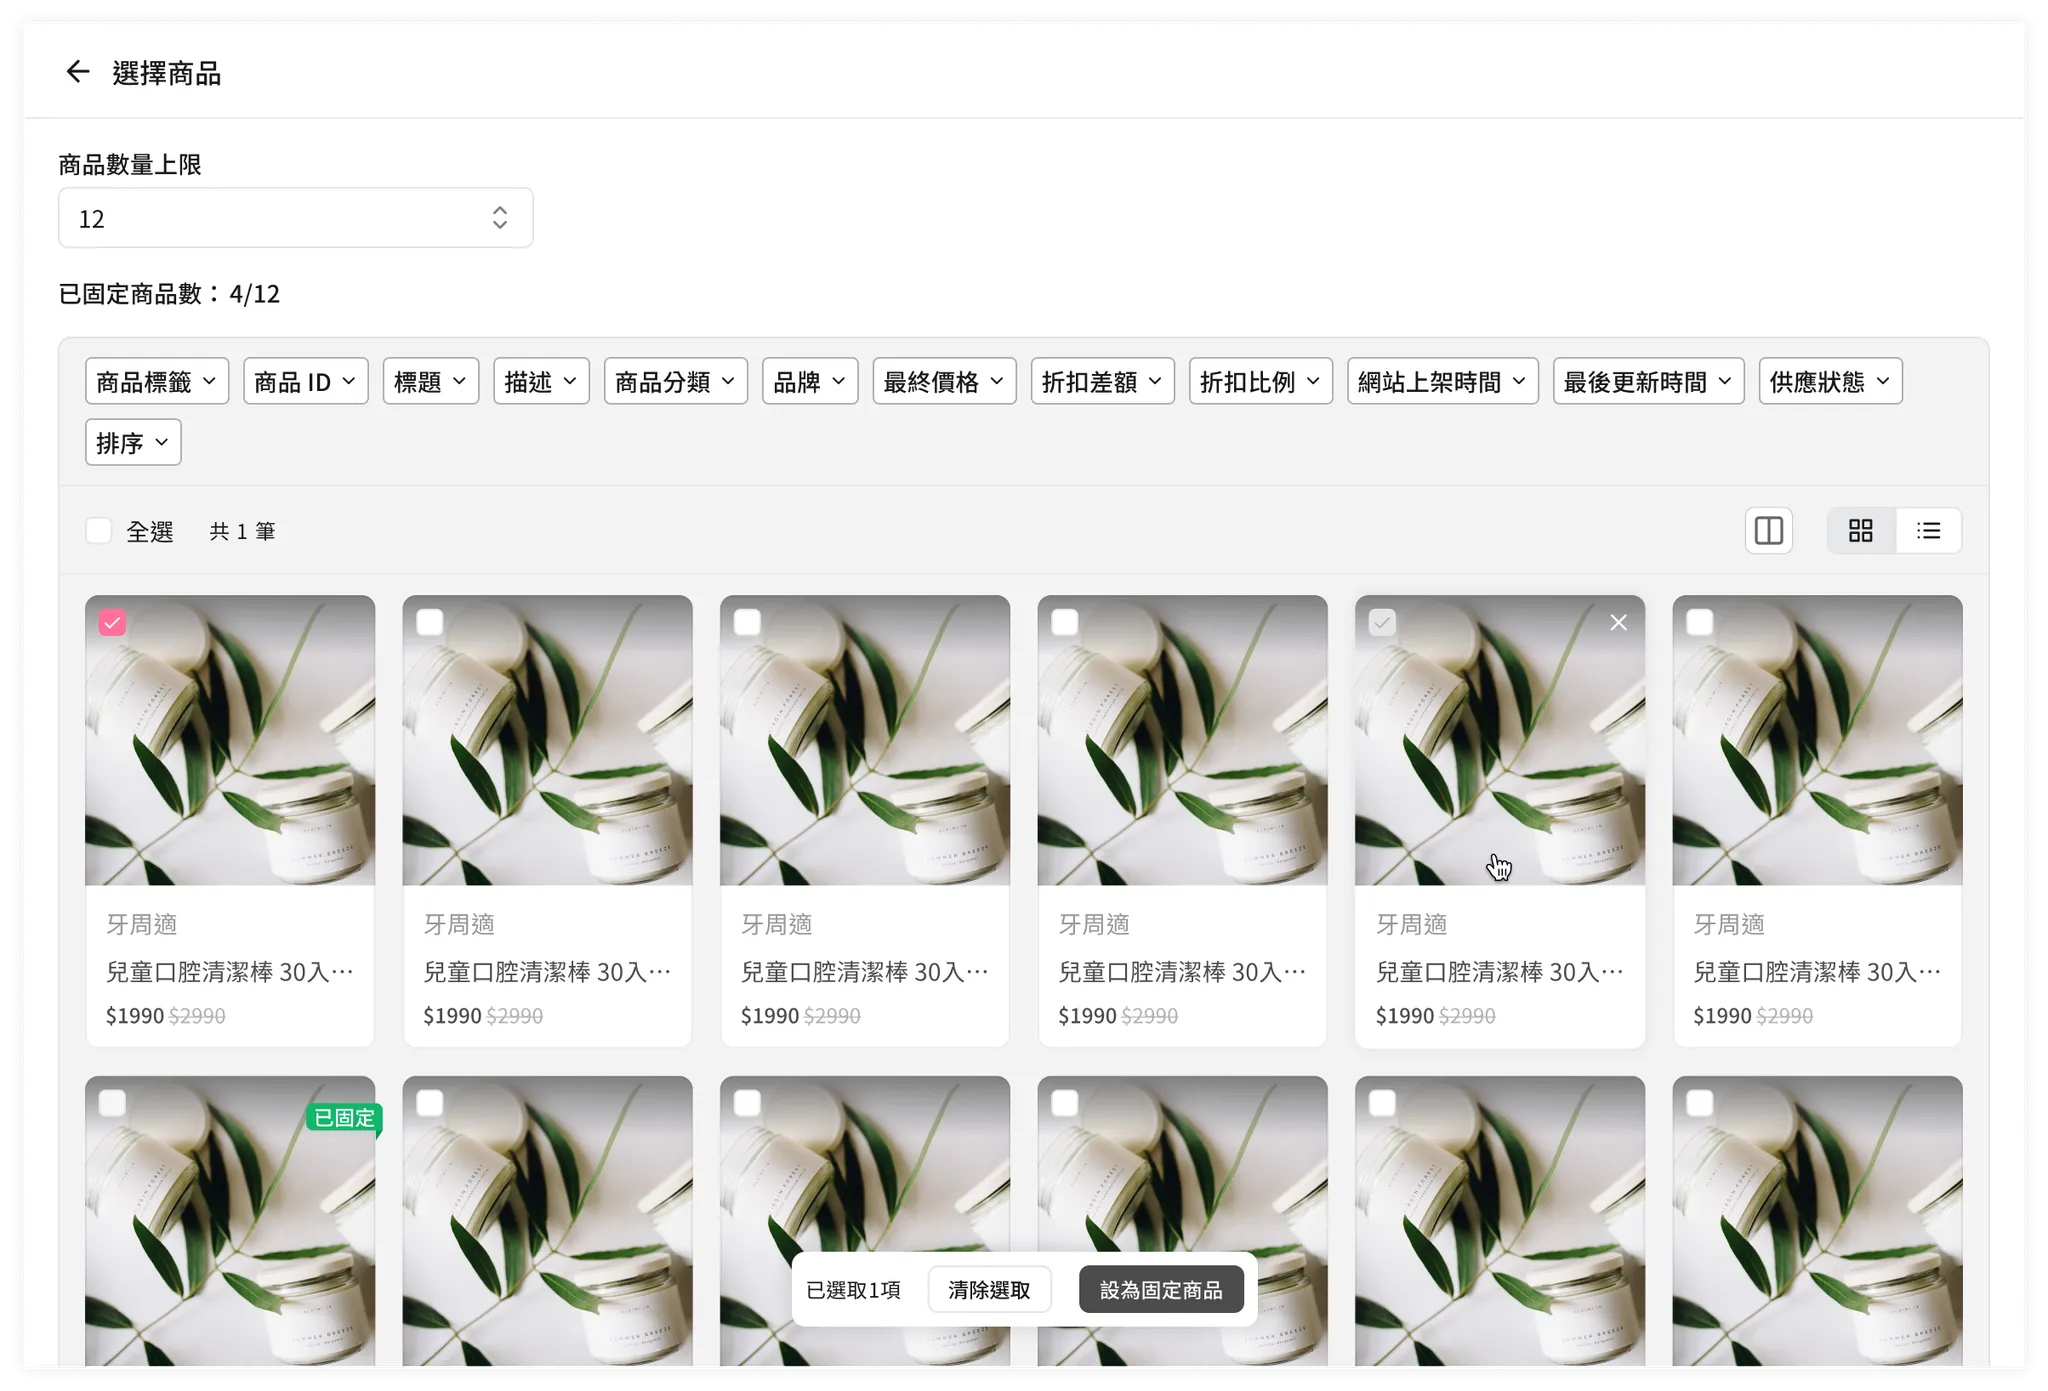The width and height of the screenshot is (2048, 1391).
Task: Expand the 最終價格 filter dropdown
Action: [943, 382]
